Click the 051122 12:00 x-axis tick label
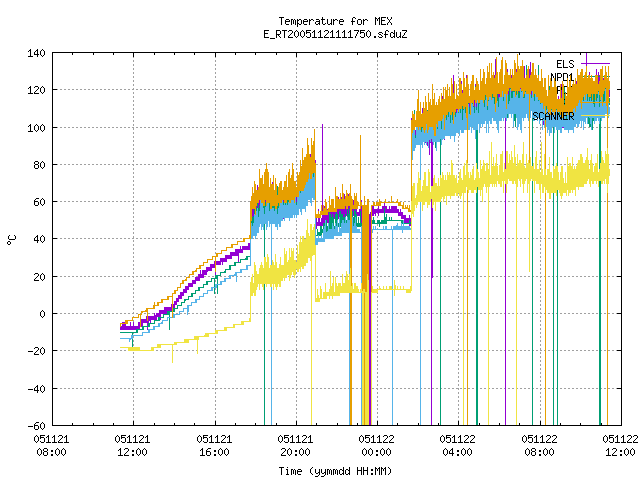Screen dimensions: 640x480 tap(620, 446)
